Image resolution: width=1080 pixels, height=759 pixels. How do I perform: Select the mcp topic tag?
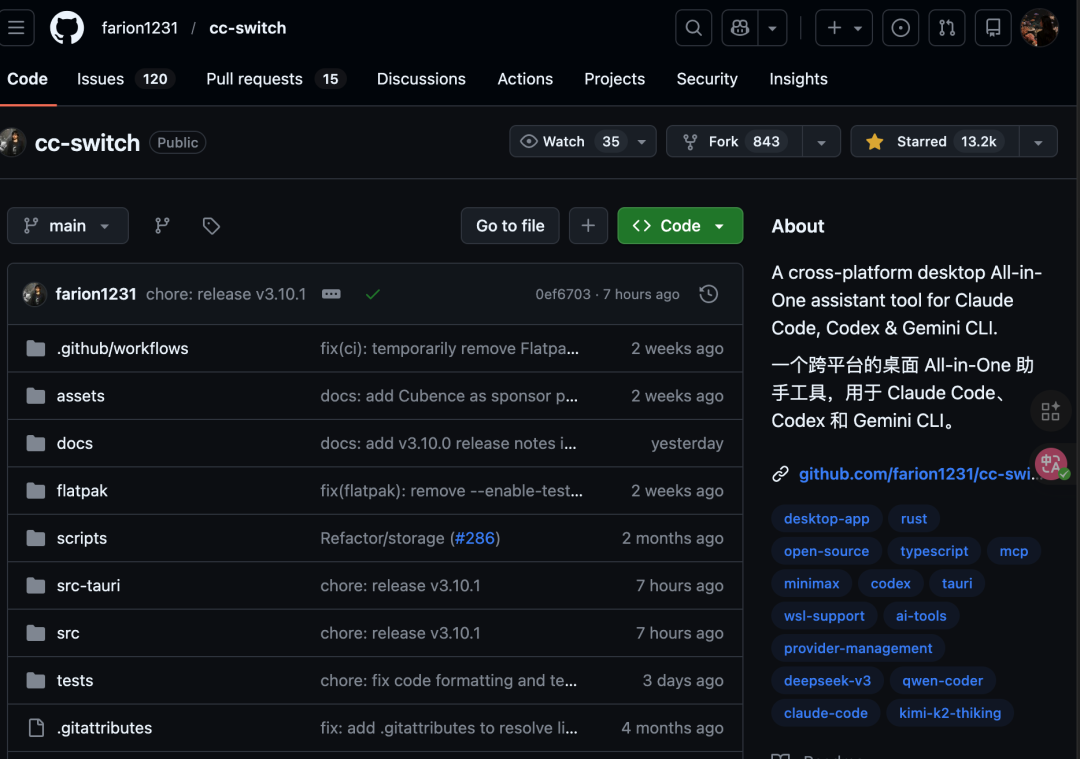pos(1013,551)
